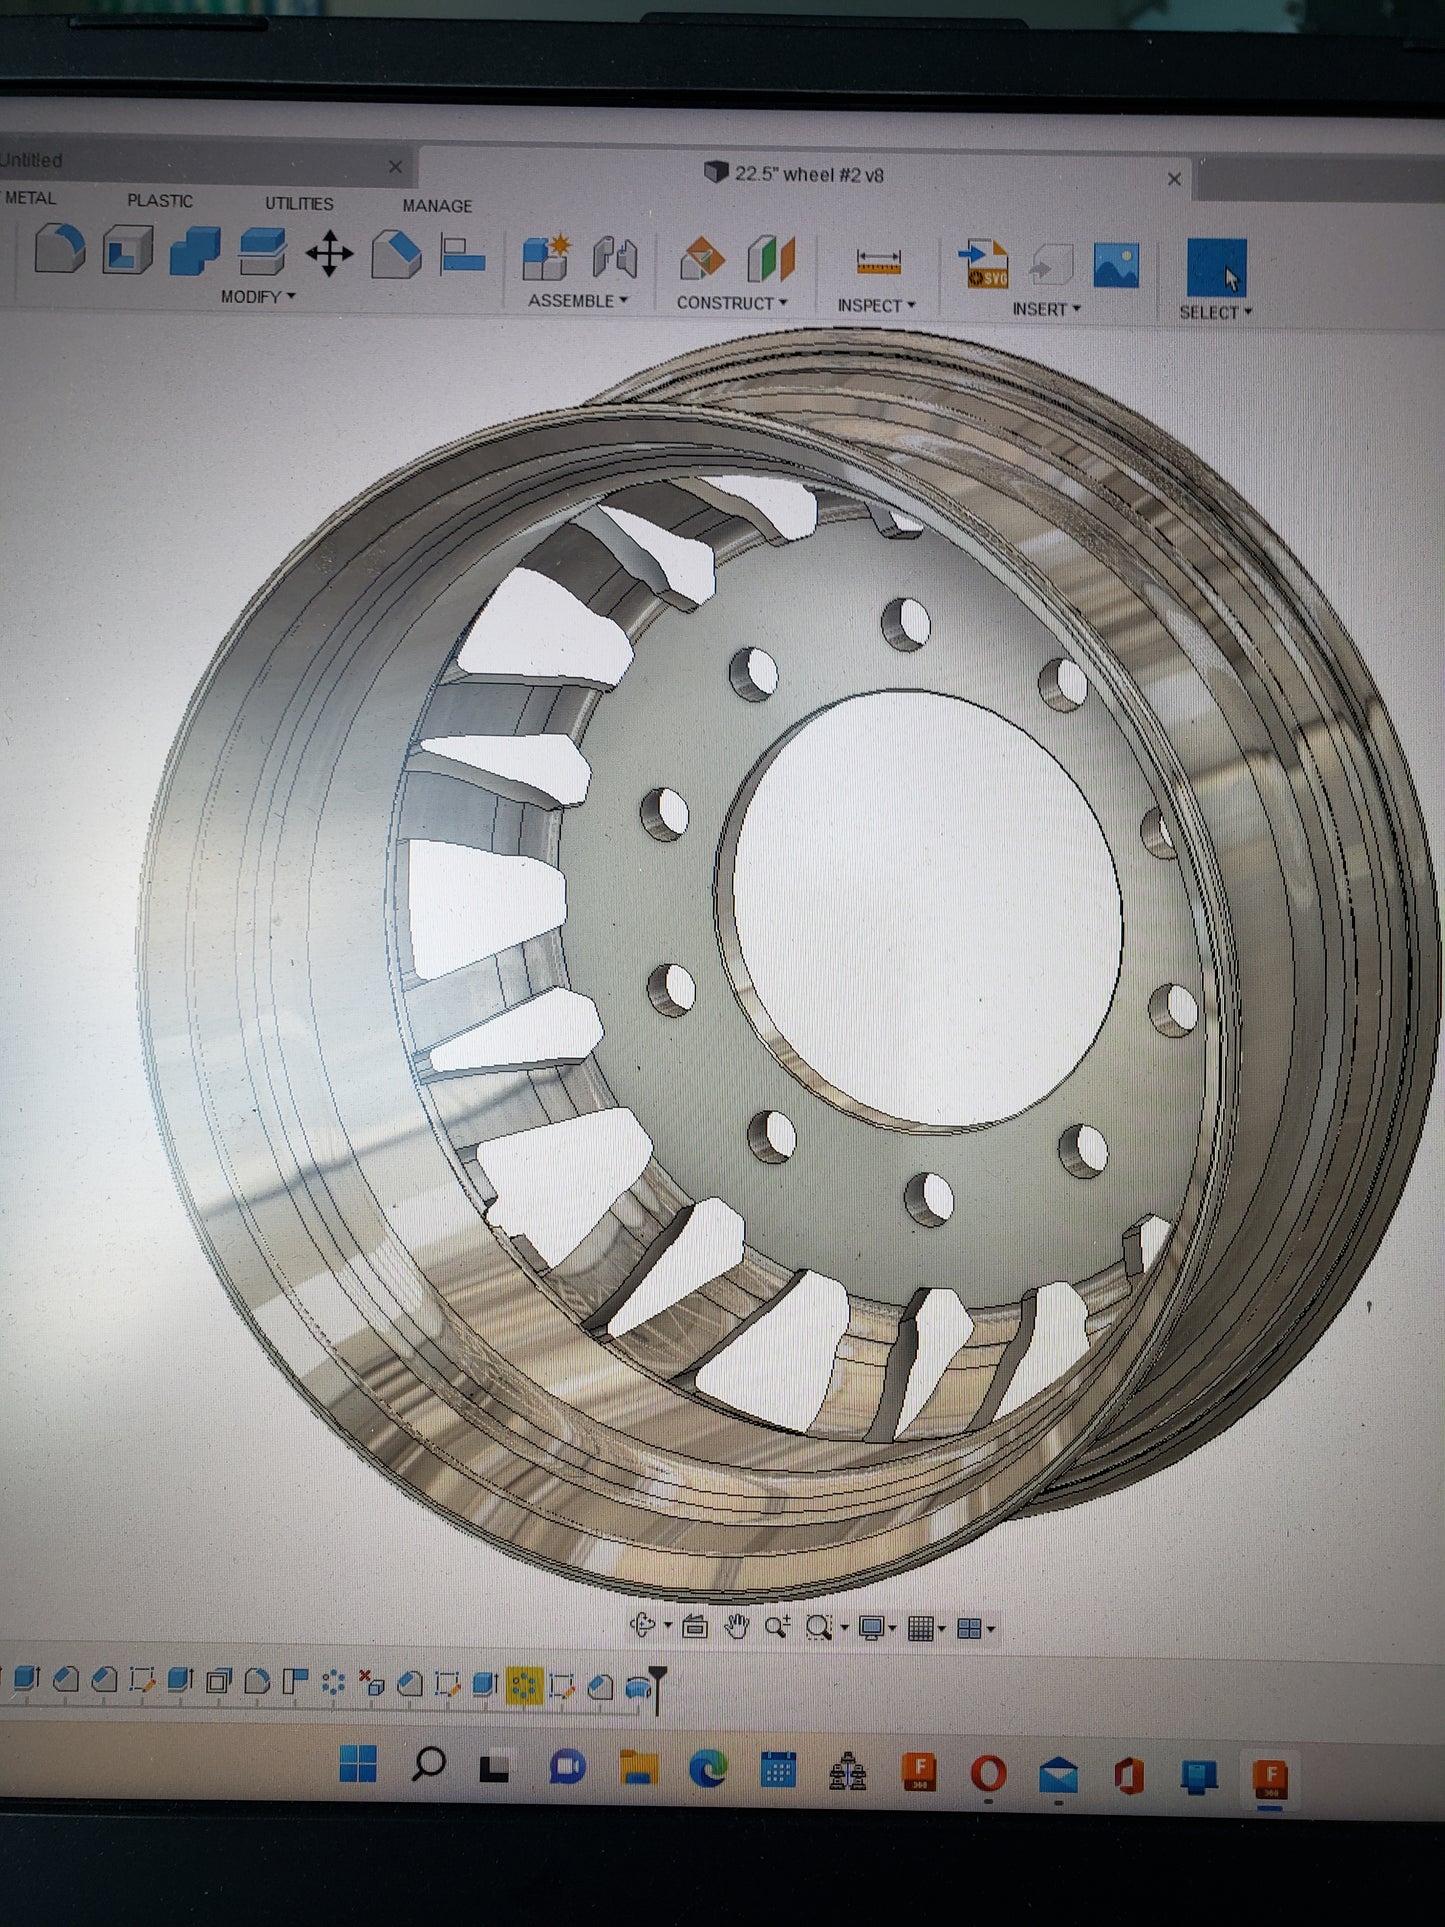Open the SELECT dropdown menu
This screenshot has width=1445, height=1927.
pyautogui.click(x=1215, y=313)
